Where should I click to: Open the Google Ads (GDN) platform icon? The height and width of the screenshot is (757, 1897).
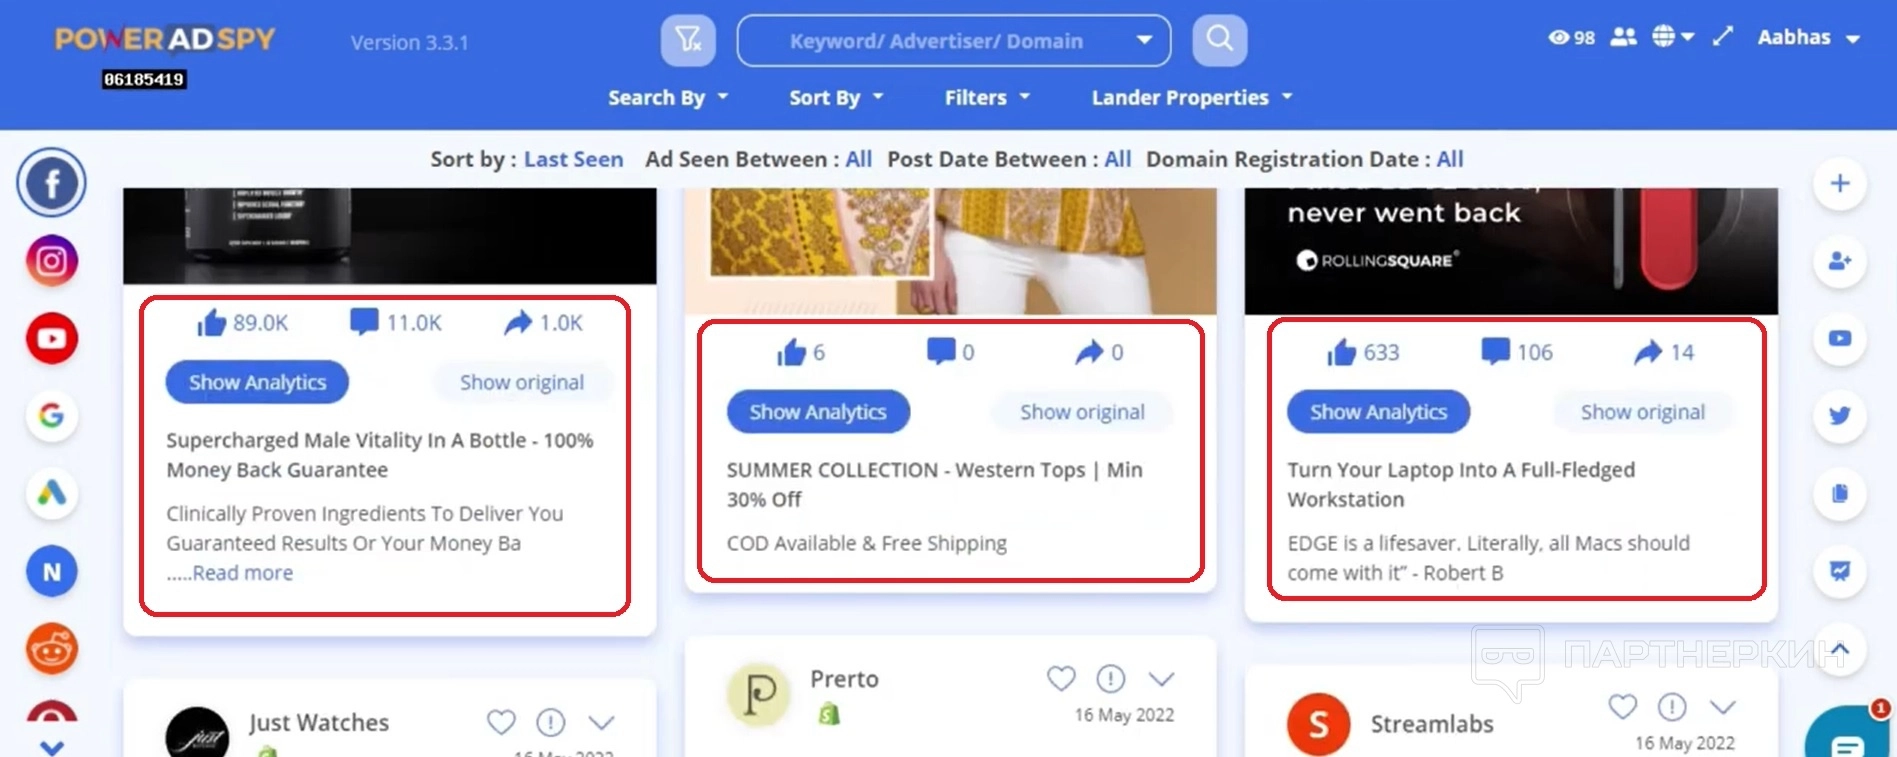click(x=51, y=493)
